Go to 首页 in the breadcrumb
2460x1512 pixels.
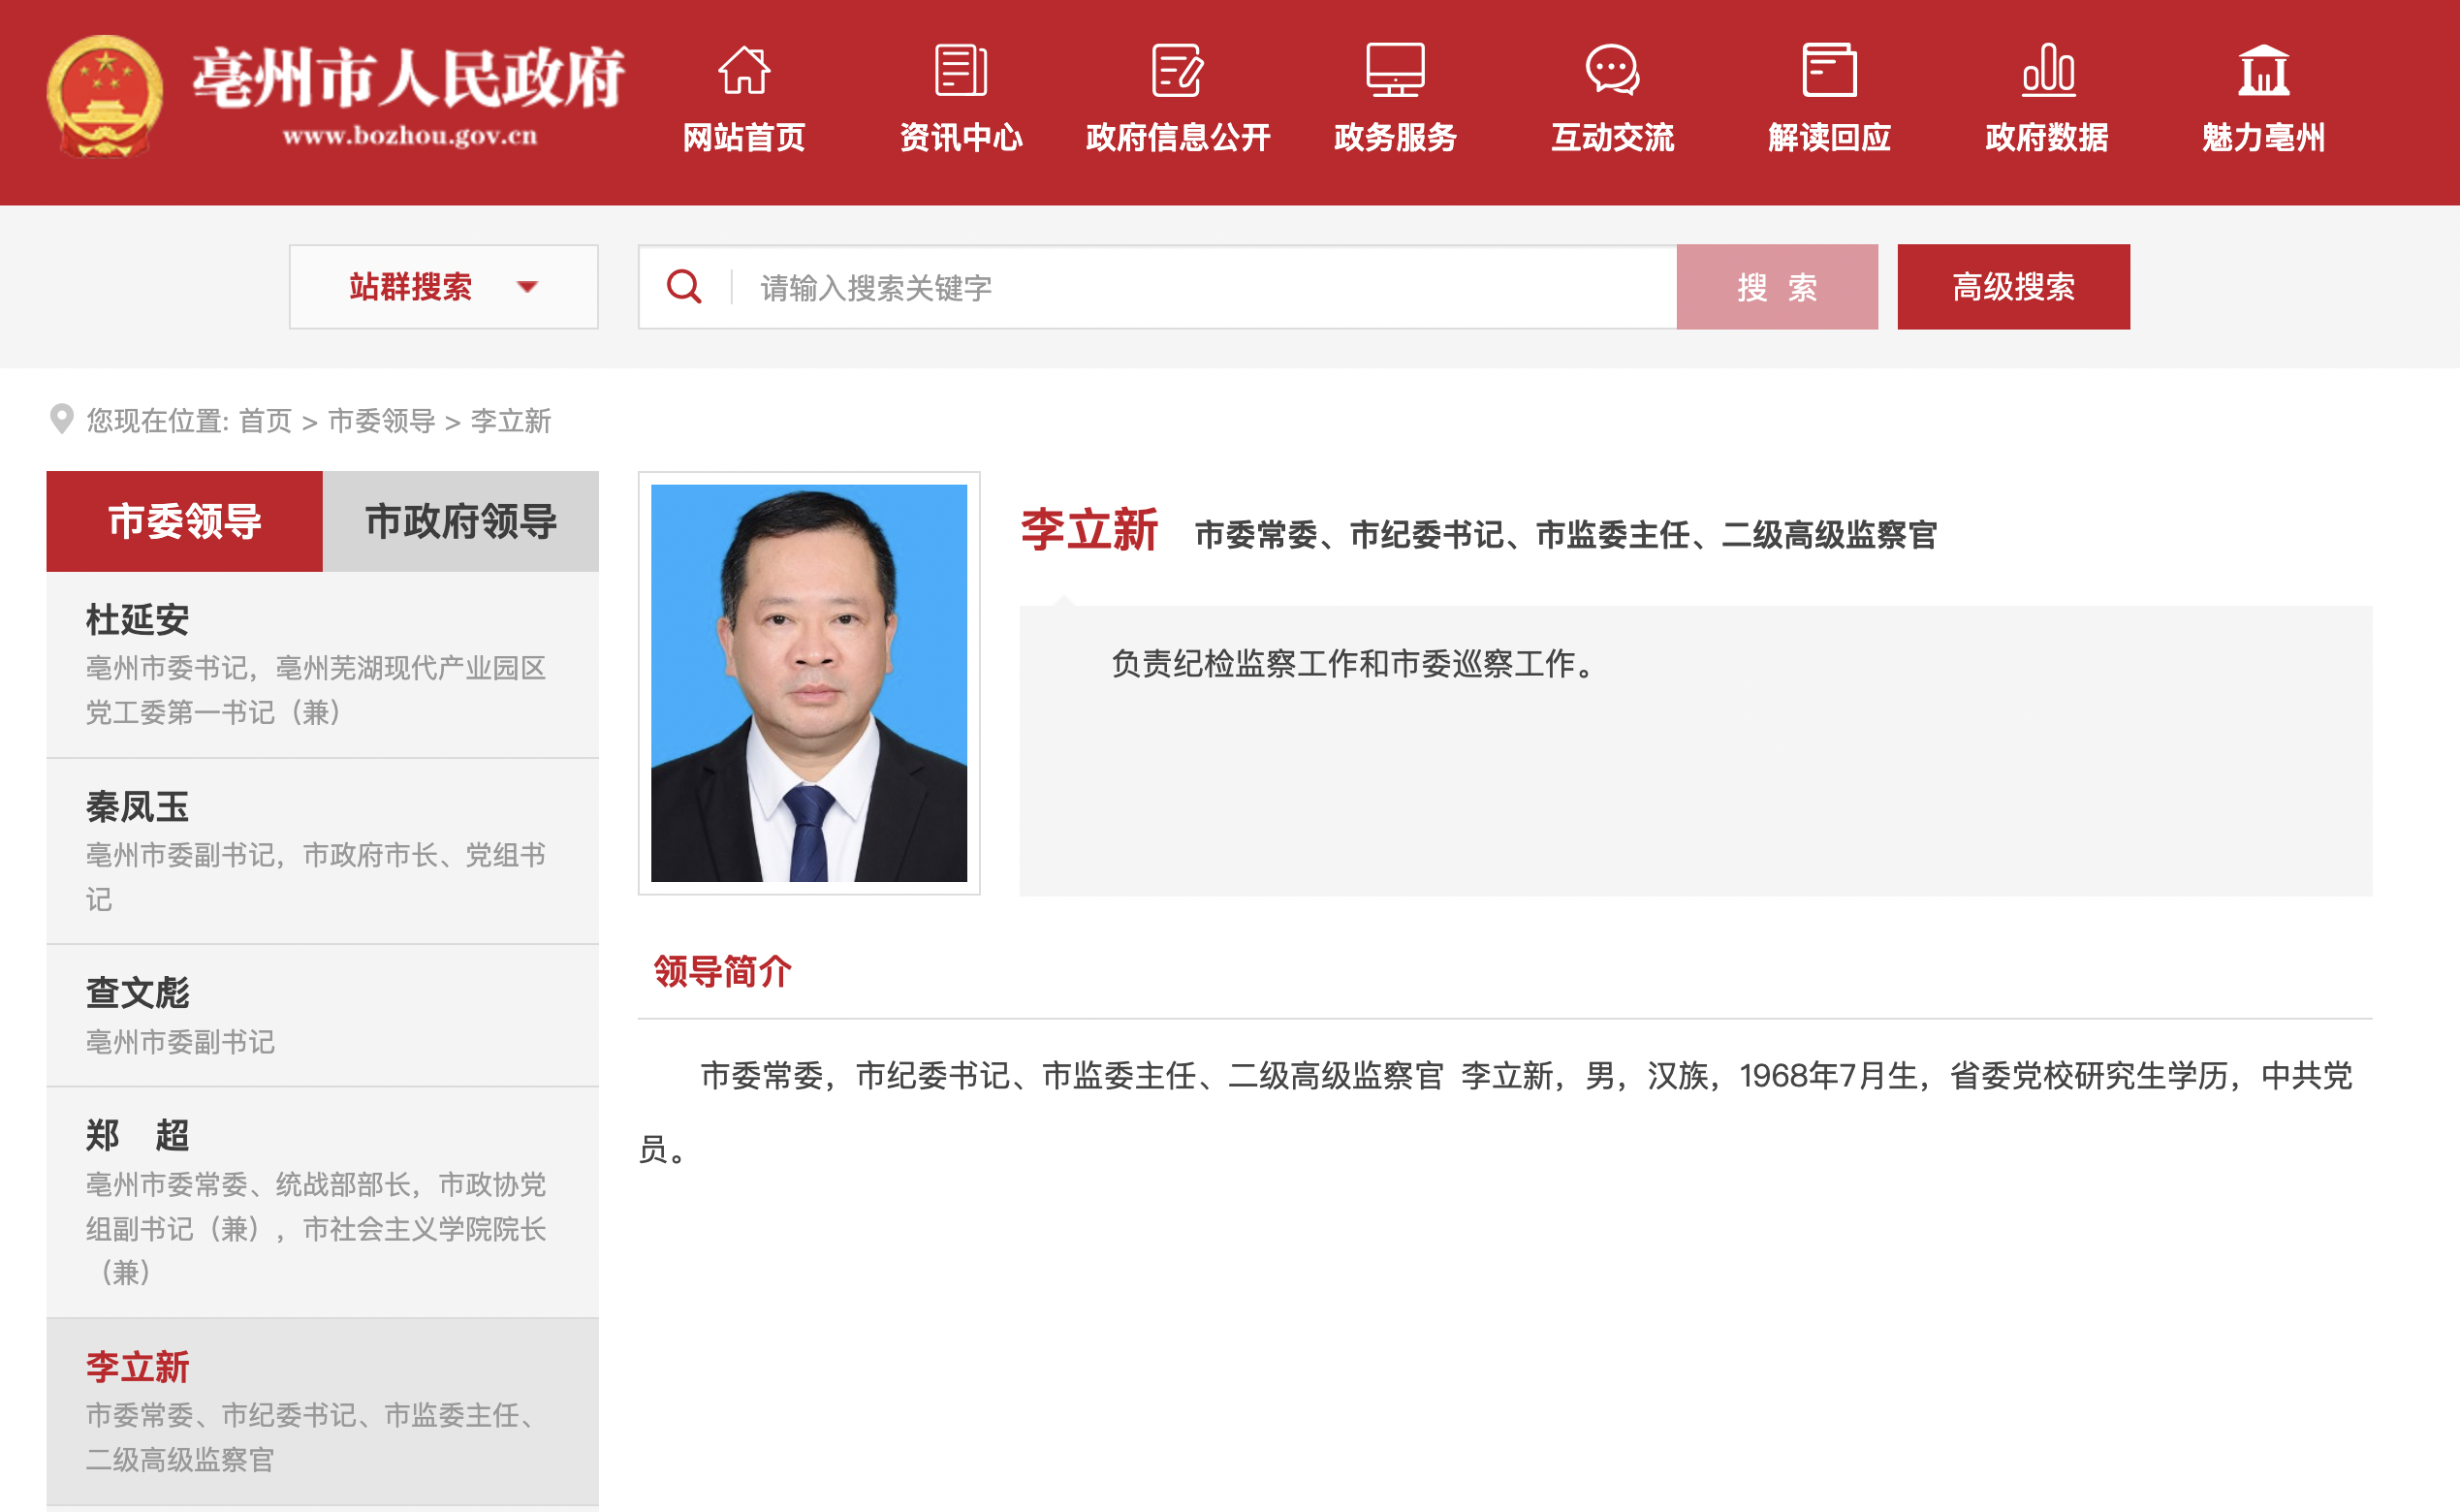[265, 421]
